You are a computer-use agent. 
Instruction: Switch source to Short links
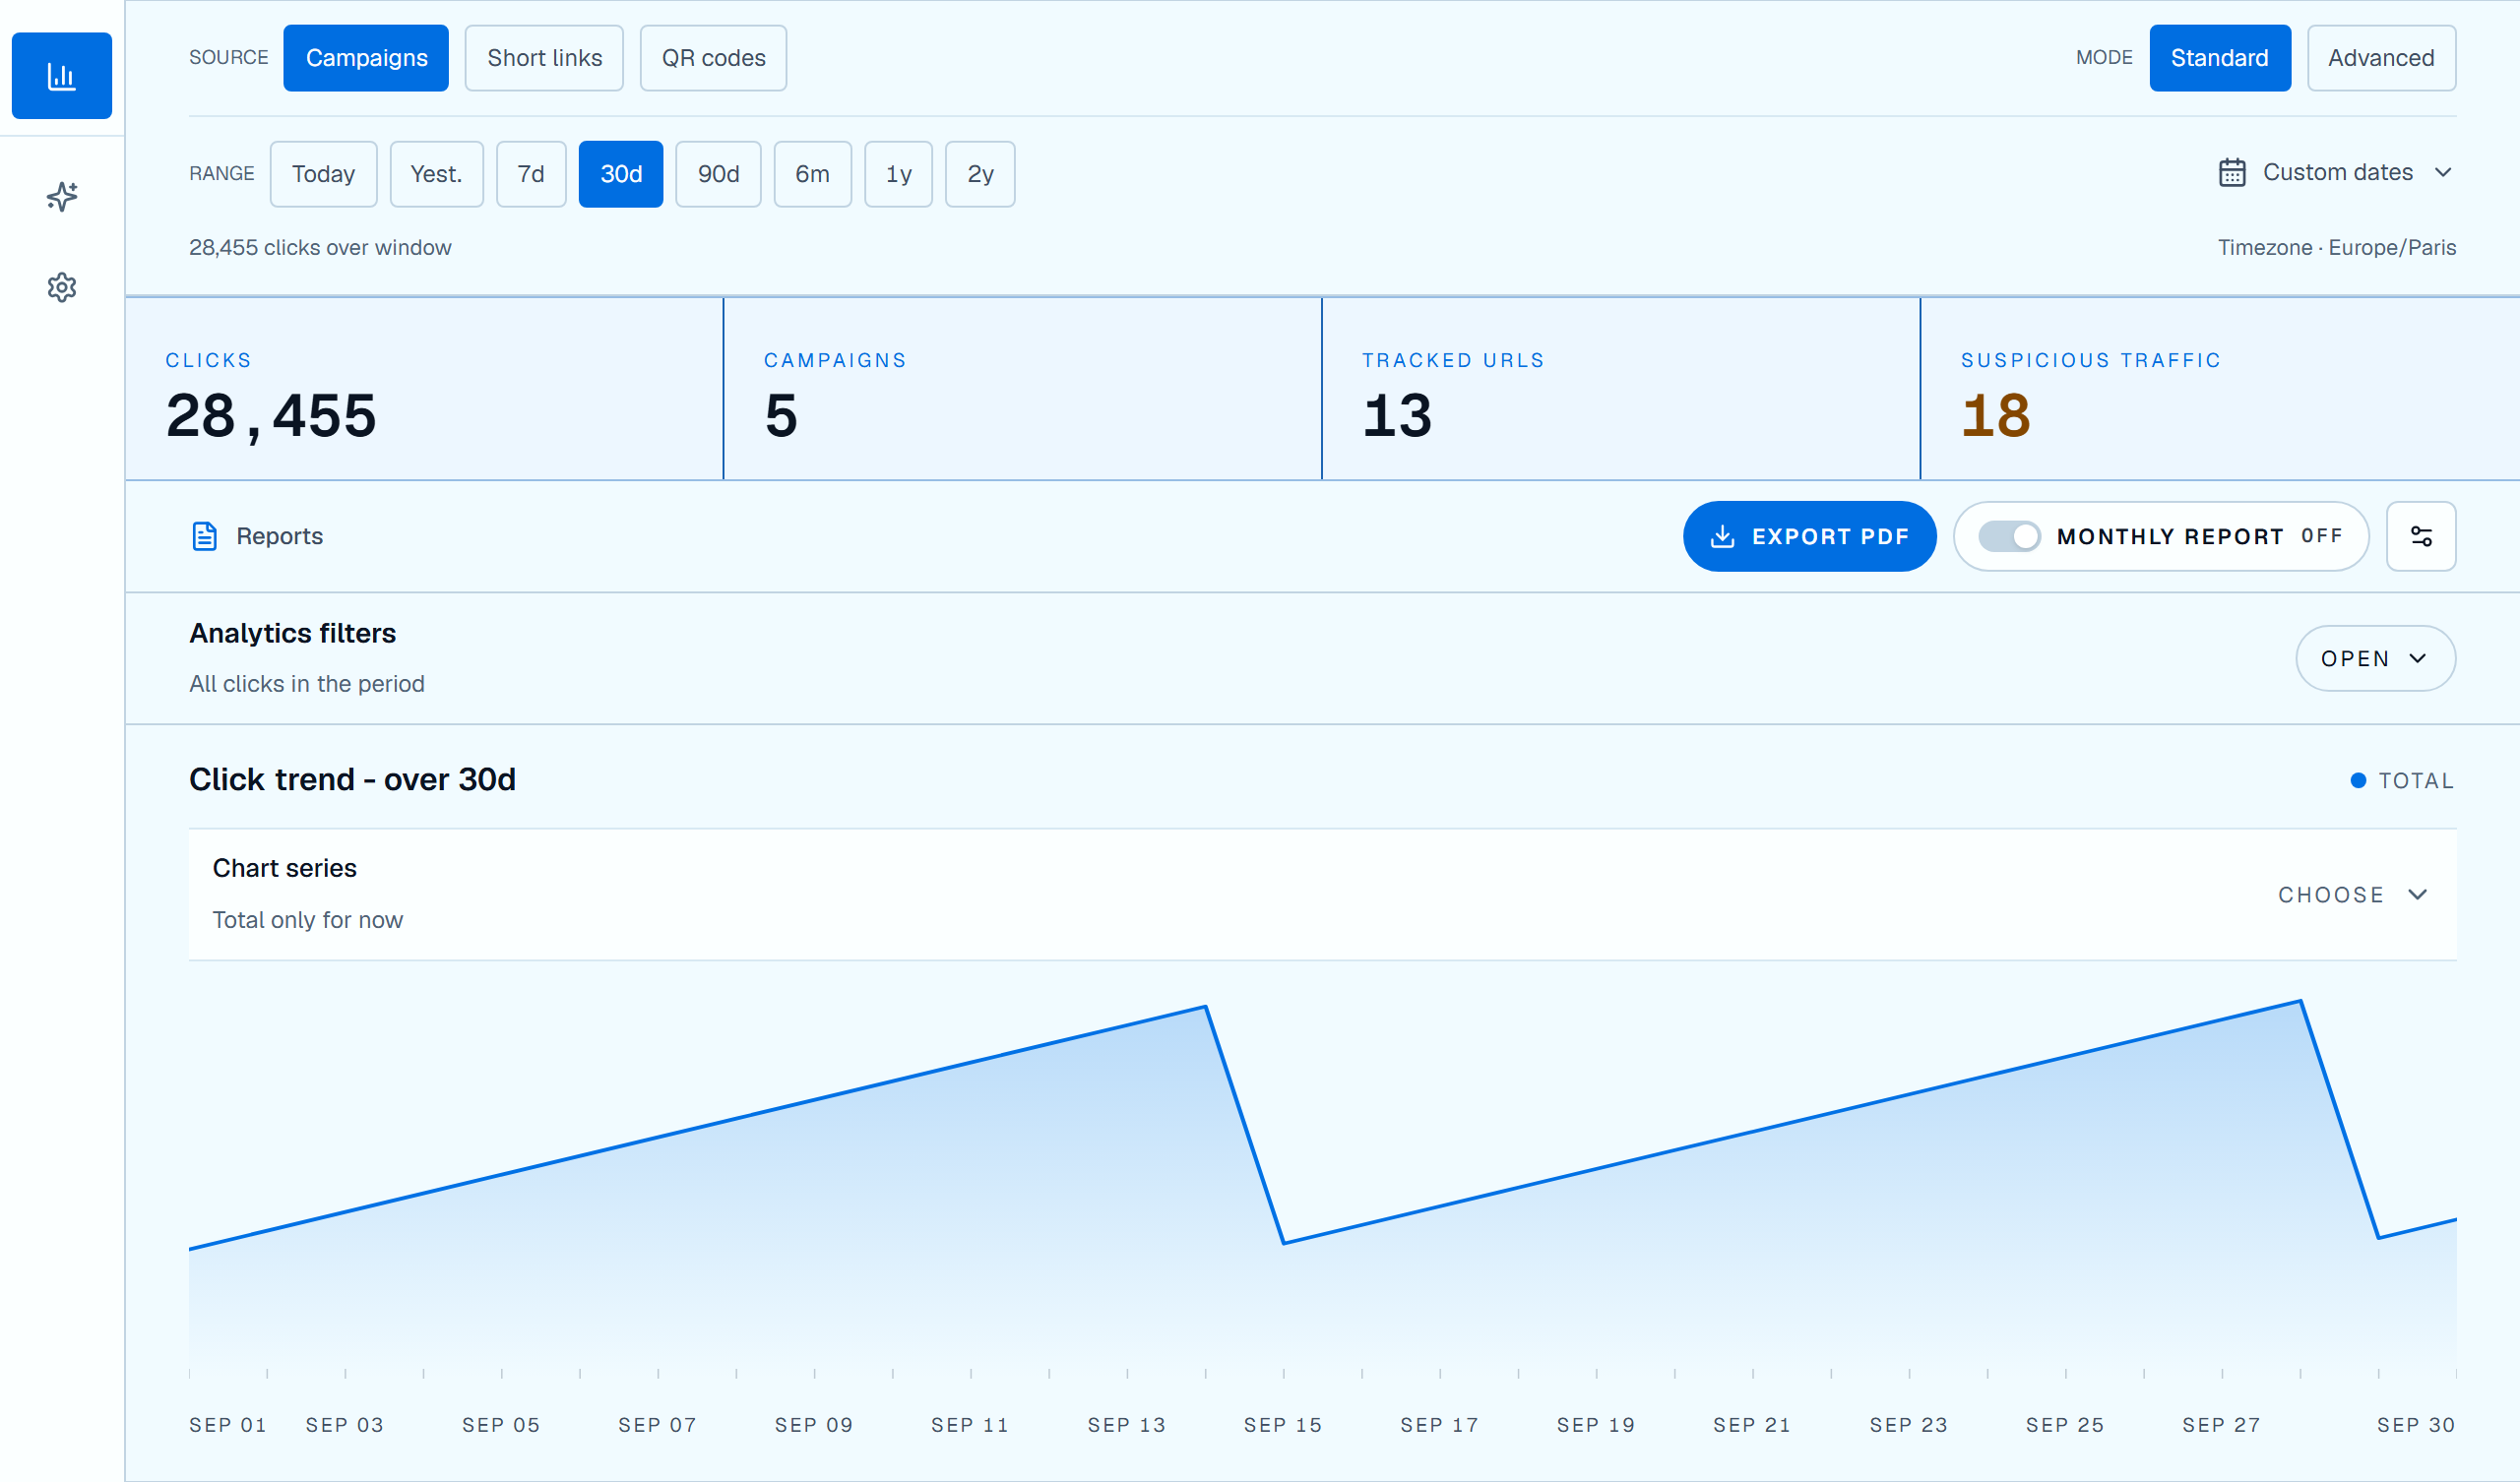544,58
